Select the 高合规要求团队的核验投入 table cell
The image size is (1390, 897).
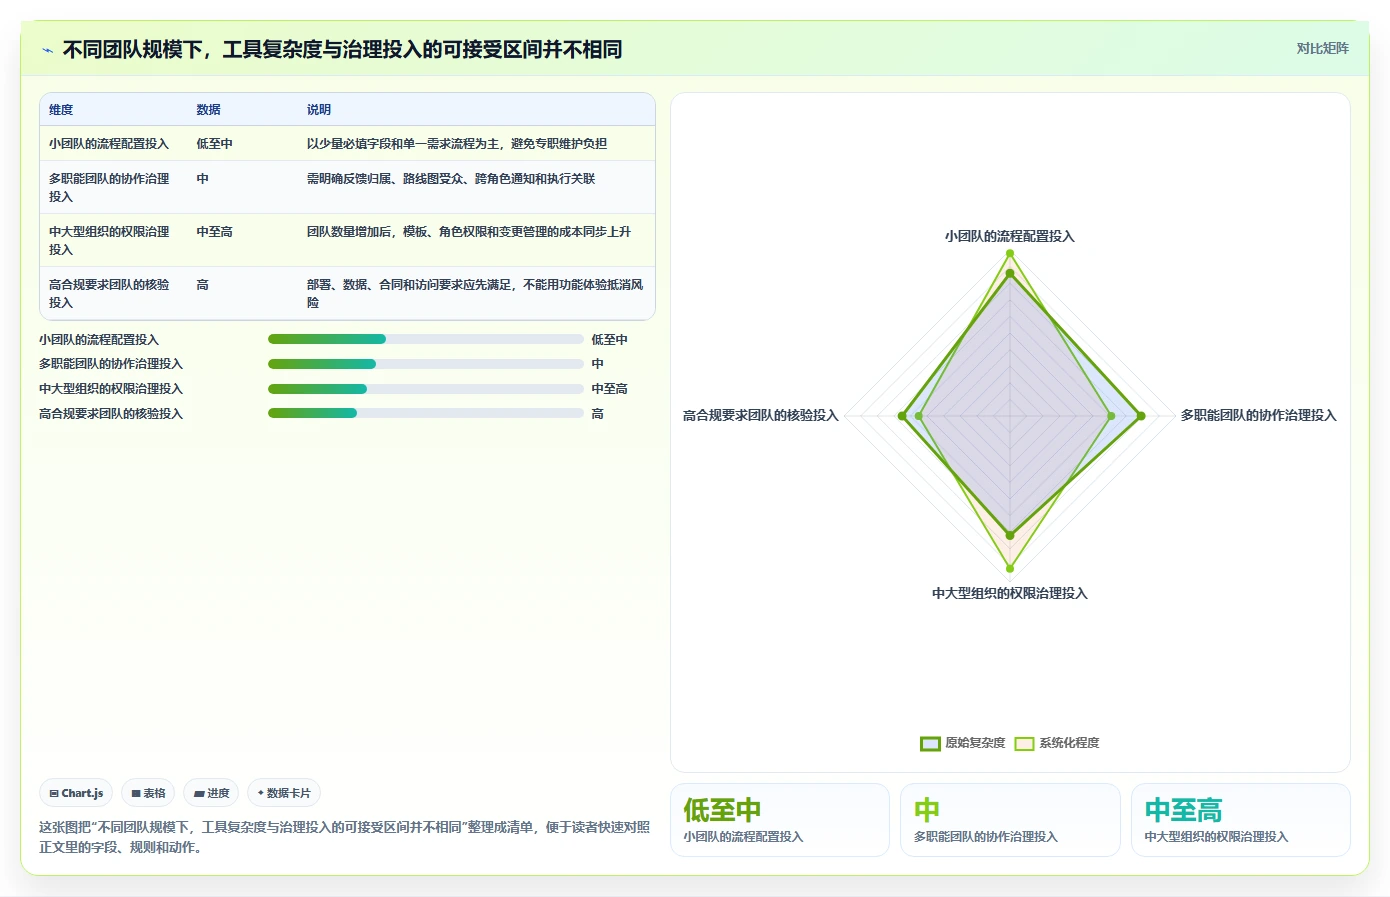click(109, 293)
